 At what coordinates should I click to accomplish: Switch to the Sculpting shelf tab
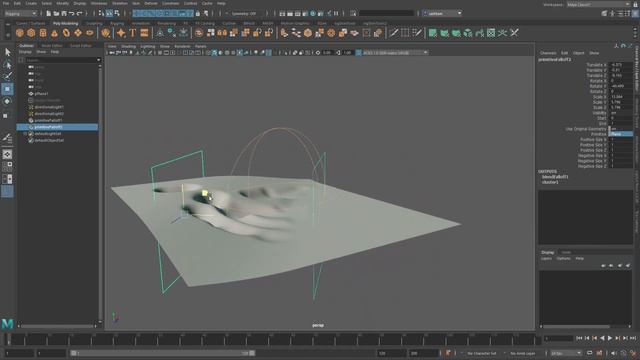(94, 24)
